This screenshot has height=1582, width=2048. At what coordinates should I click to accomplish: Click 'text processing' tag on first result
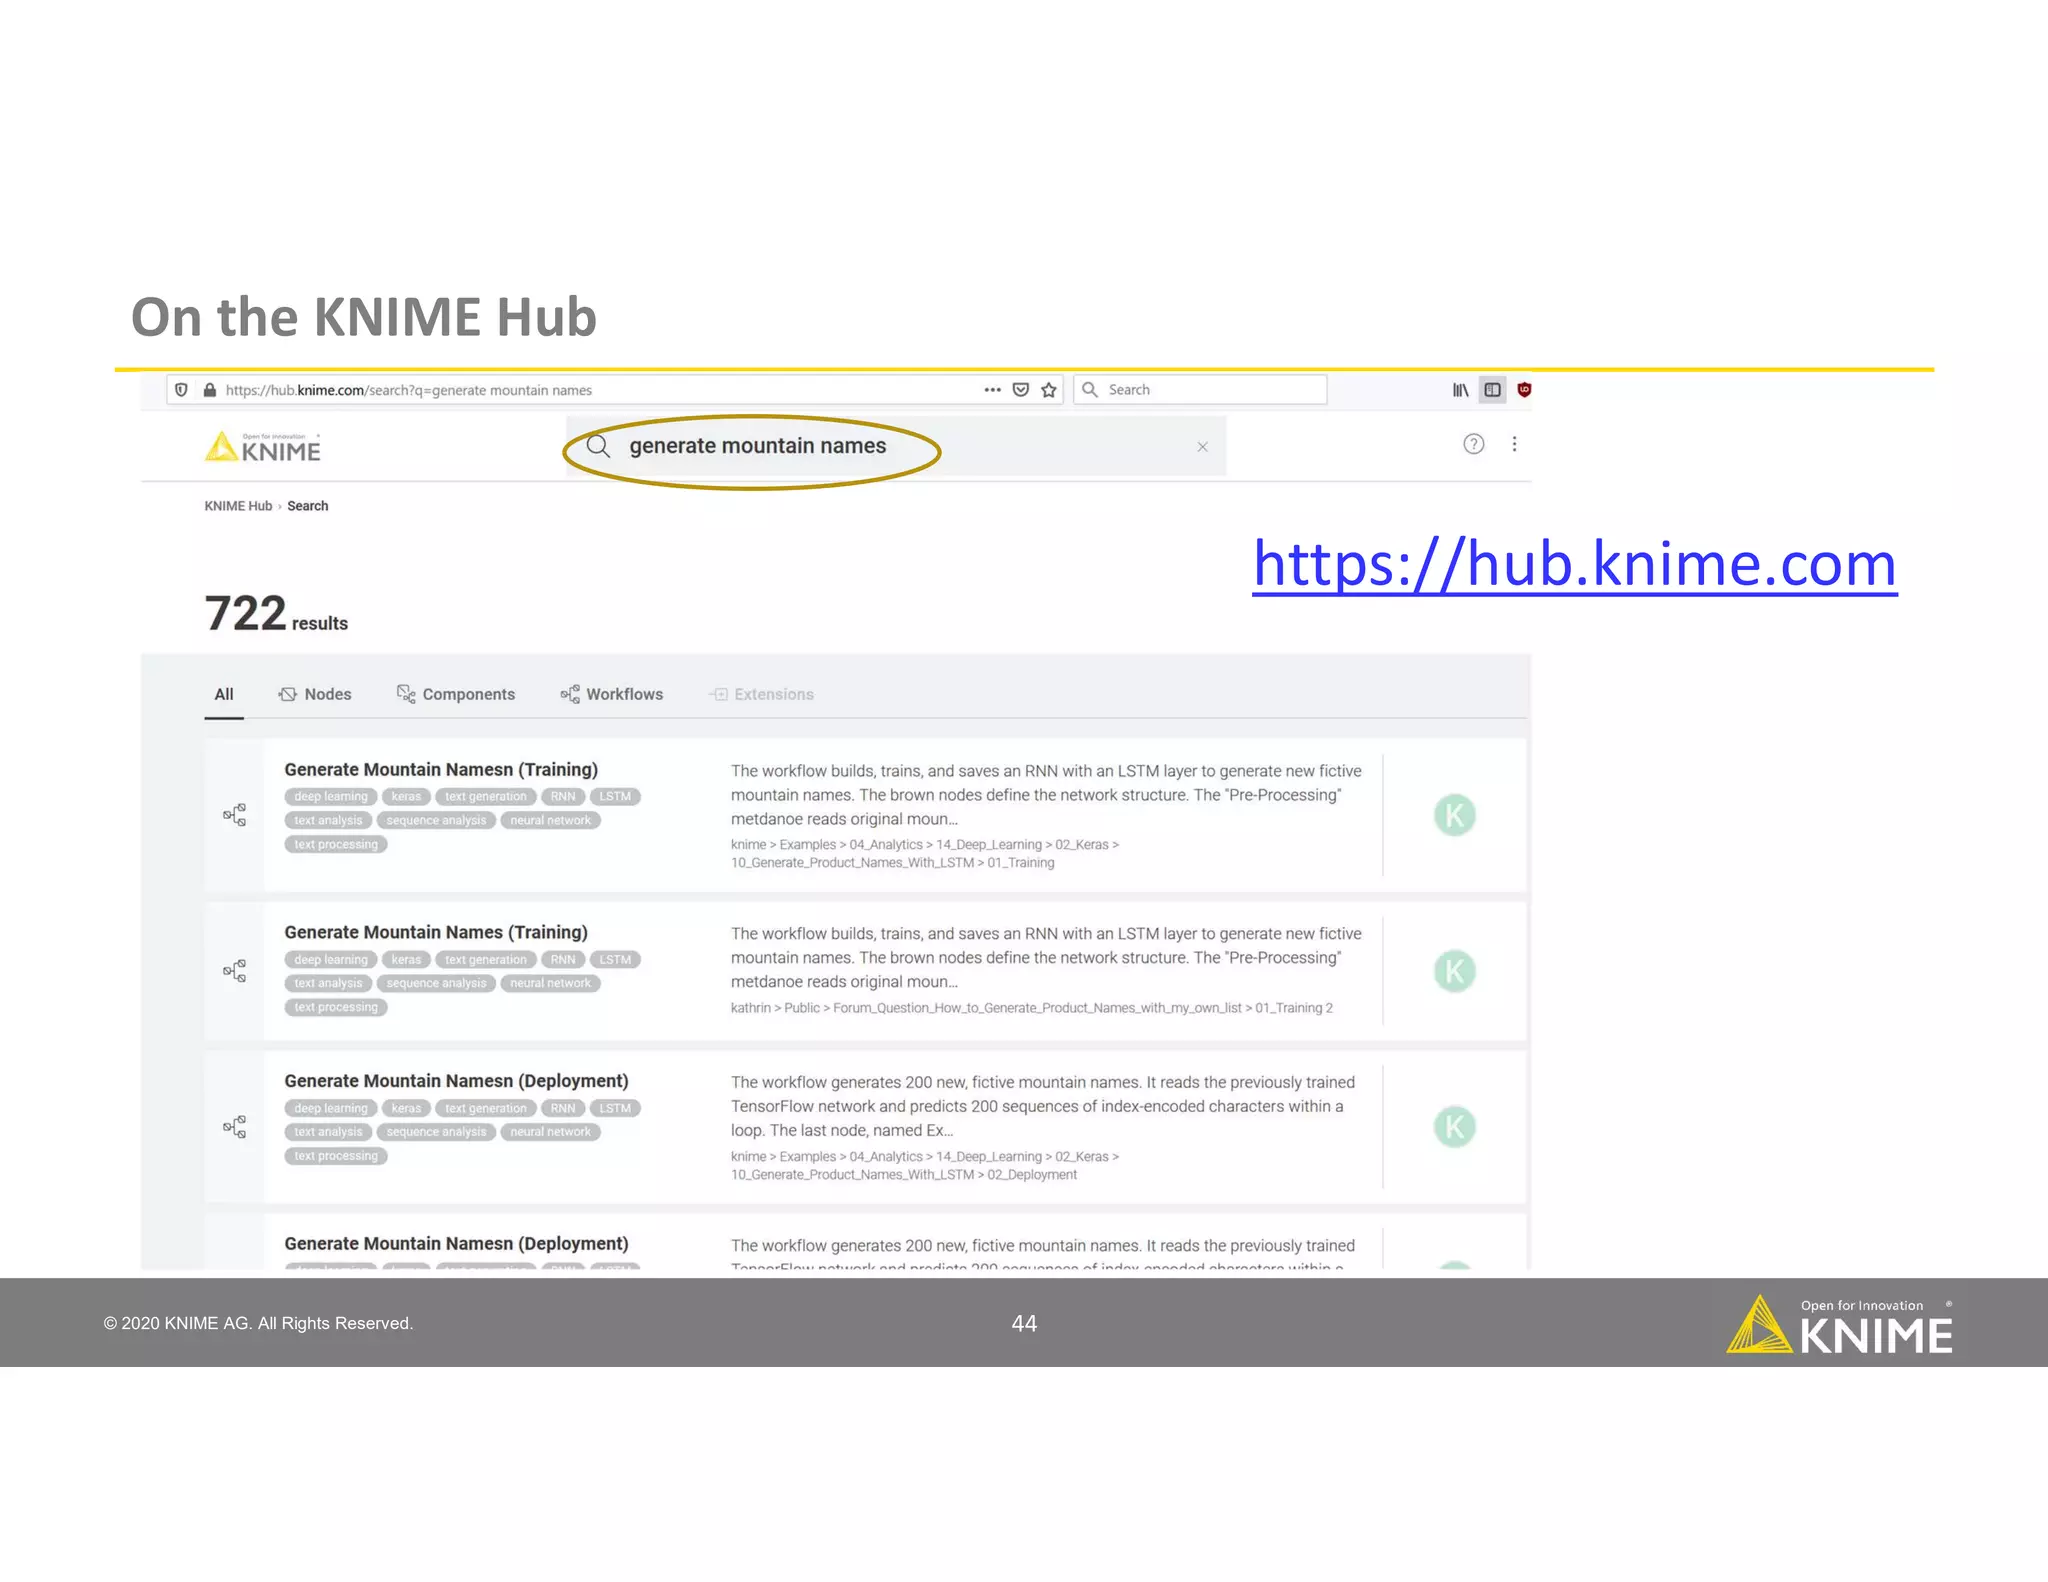tap(336, 845)
